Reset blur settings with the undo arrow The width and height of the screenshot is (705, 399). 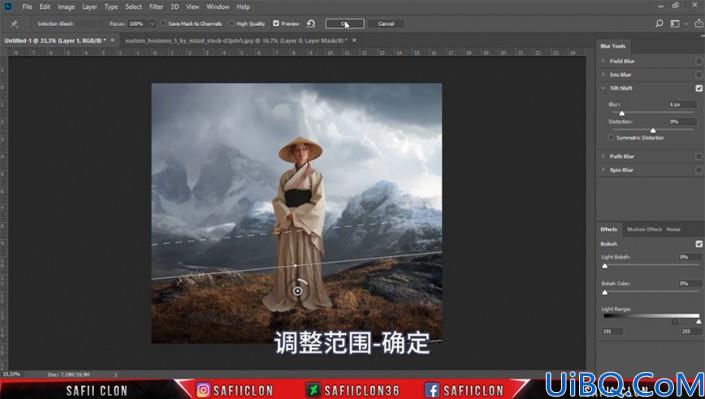tap(311, 23)
